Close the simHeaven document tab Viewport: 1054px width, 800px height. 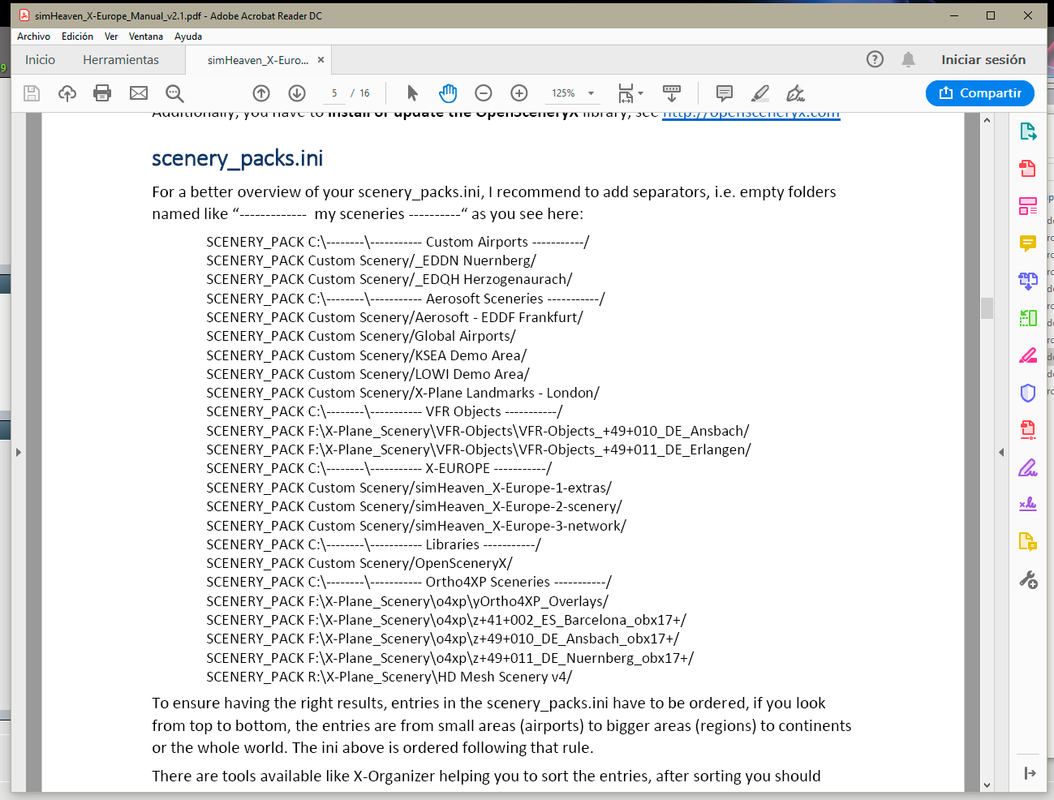click(x=321, y=60)
